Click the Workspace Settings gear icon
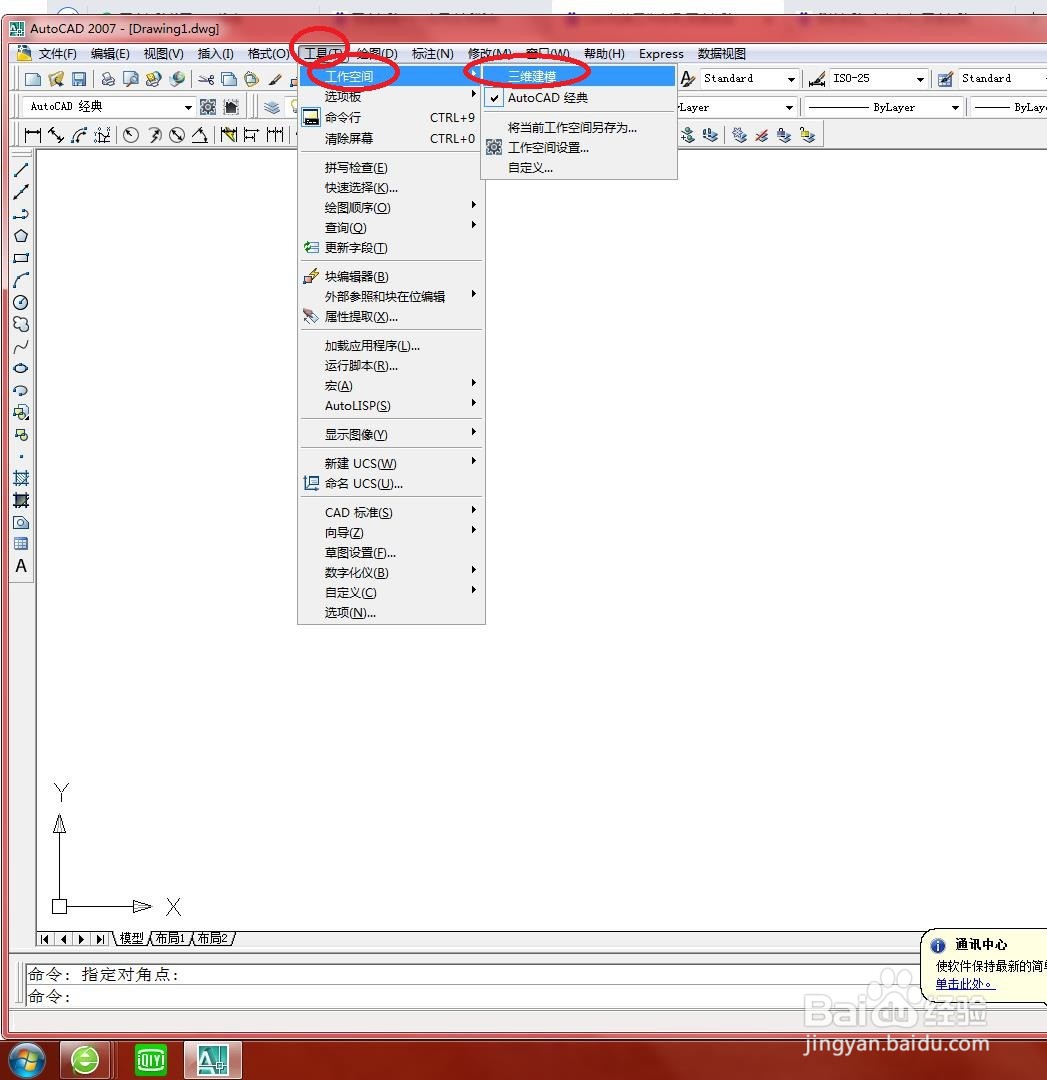Image resolution: width=1047 pixels, height=1080 pixels. [x=208, y=107]
